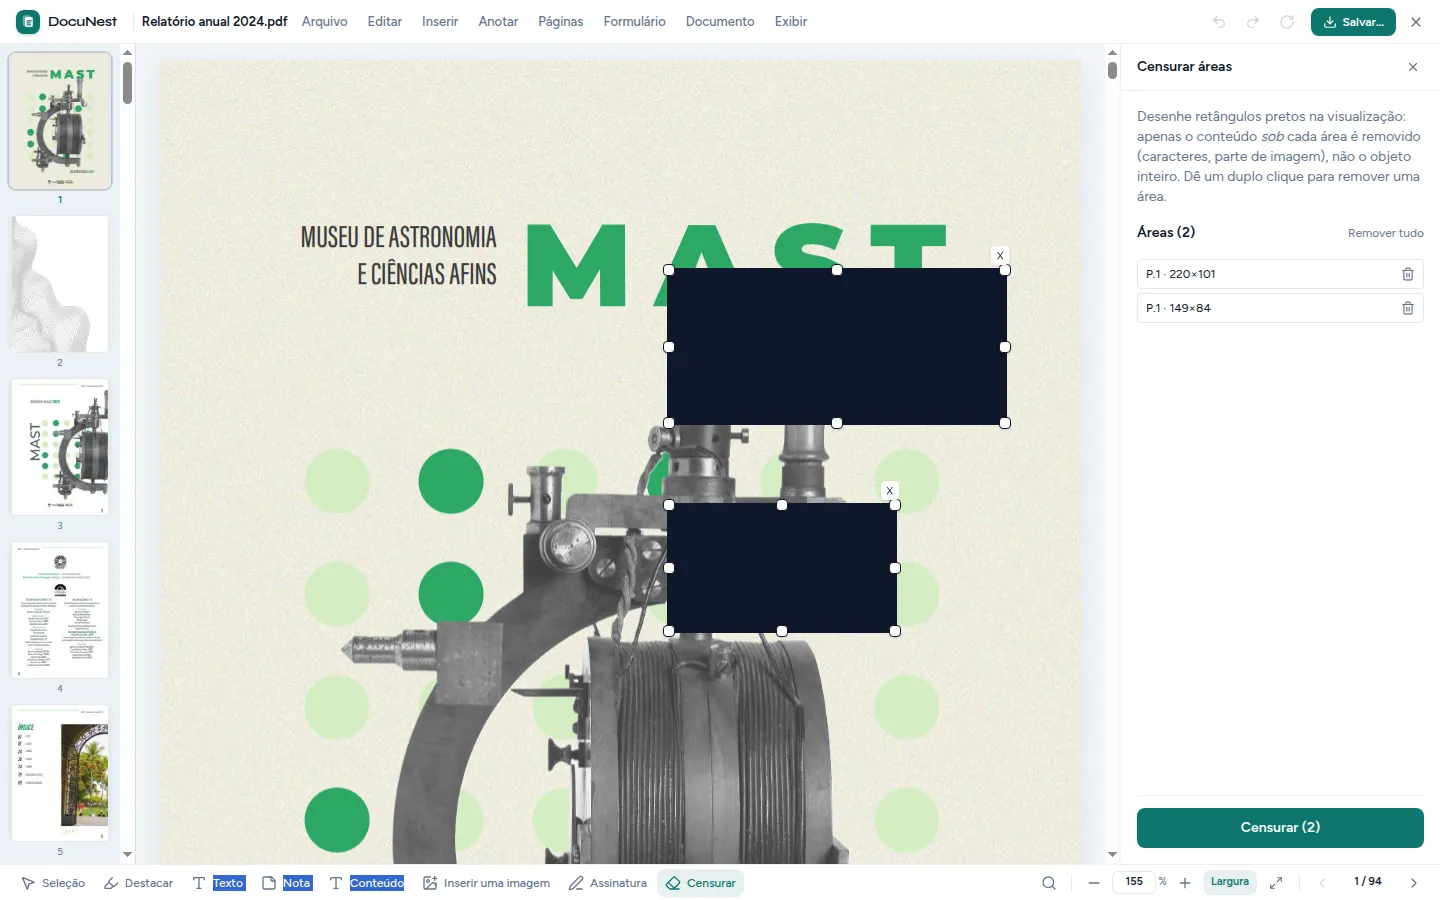Viewport: 1440px width, 900px height.
Task: Select the P.1 · 149×84 area entry
Action: coord(1280,308)
